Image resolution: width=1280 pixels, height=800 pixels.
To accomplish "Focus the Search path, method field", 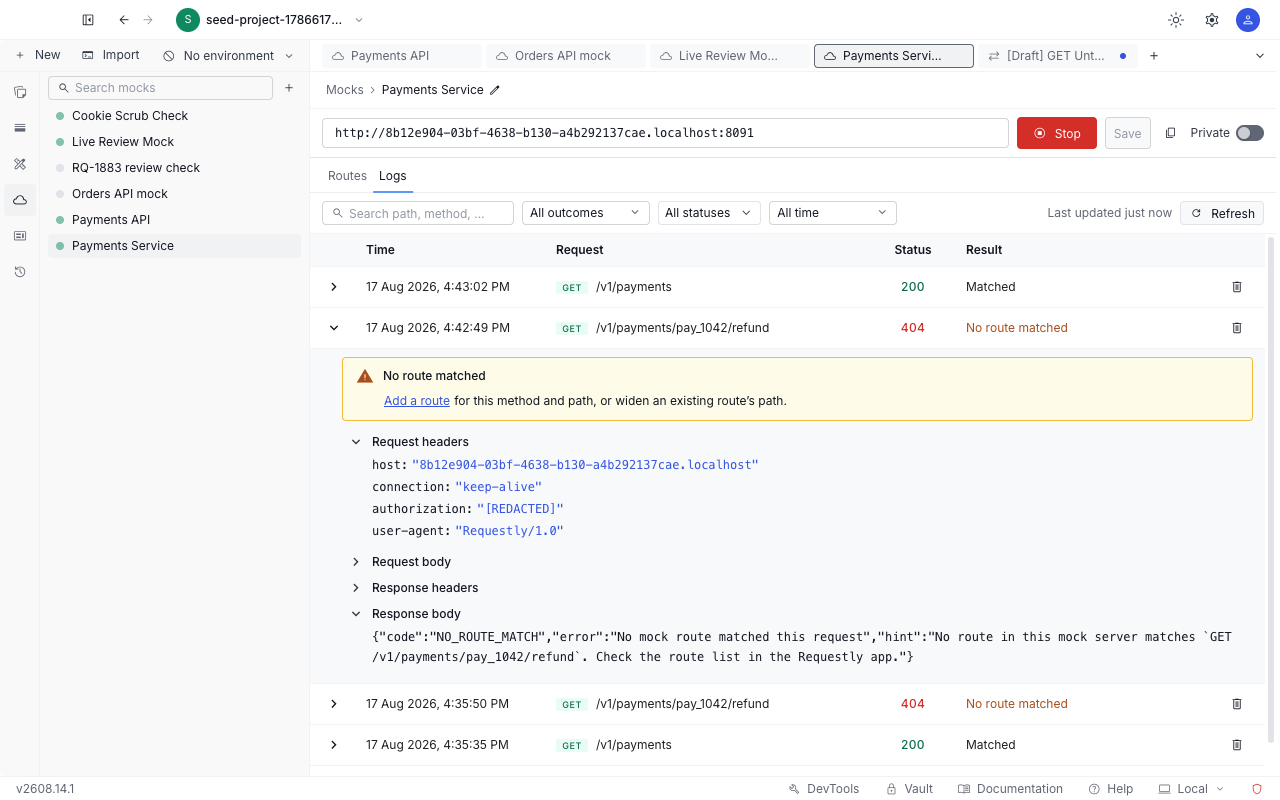I will pyautogui.click(x=418, y=213).
